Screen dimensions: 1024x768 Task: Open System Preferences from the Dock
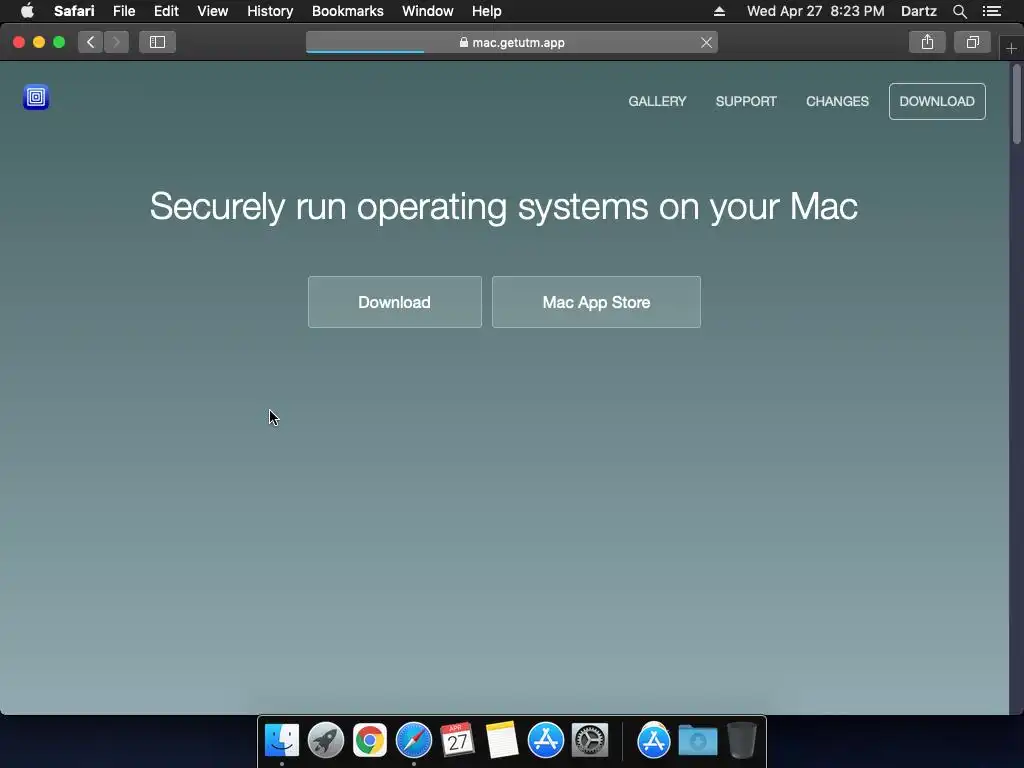tap(590, 740)
